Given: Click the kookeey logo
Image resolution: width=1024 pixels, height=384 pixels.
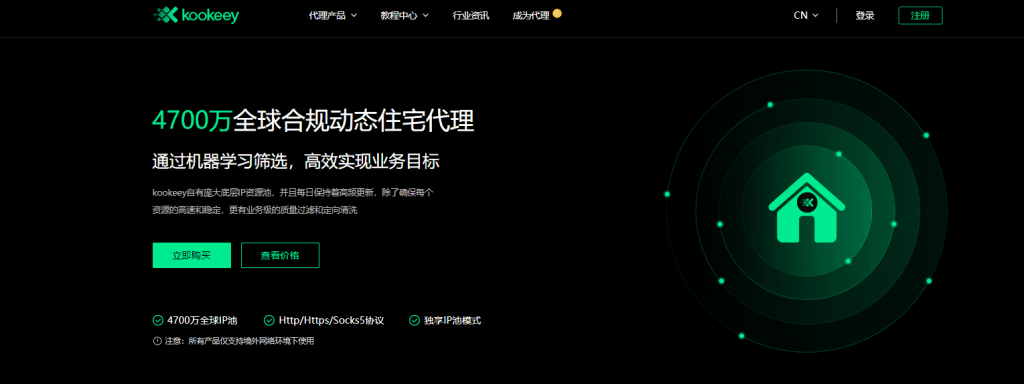Looking at the screenshot, I should (x=197, y=15).
